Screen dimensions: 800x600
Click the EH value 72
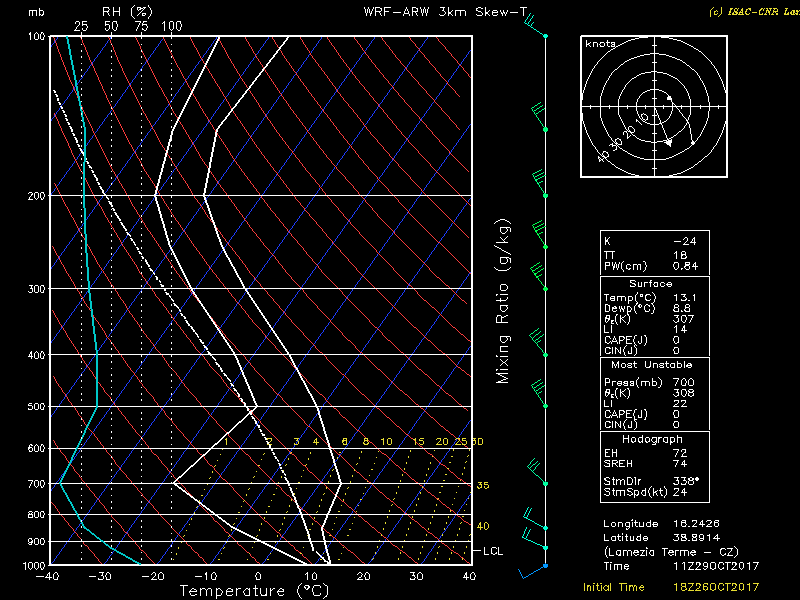680,453
